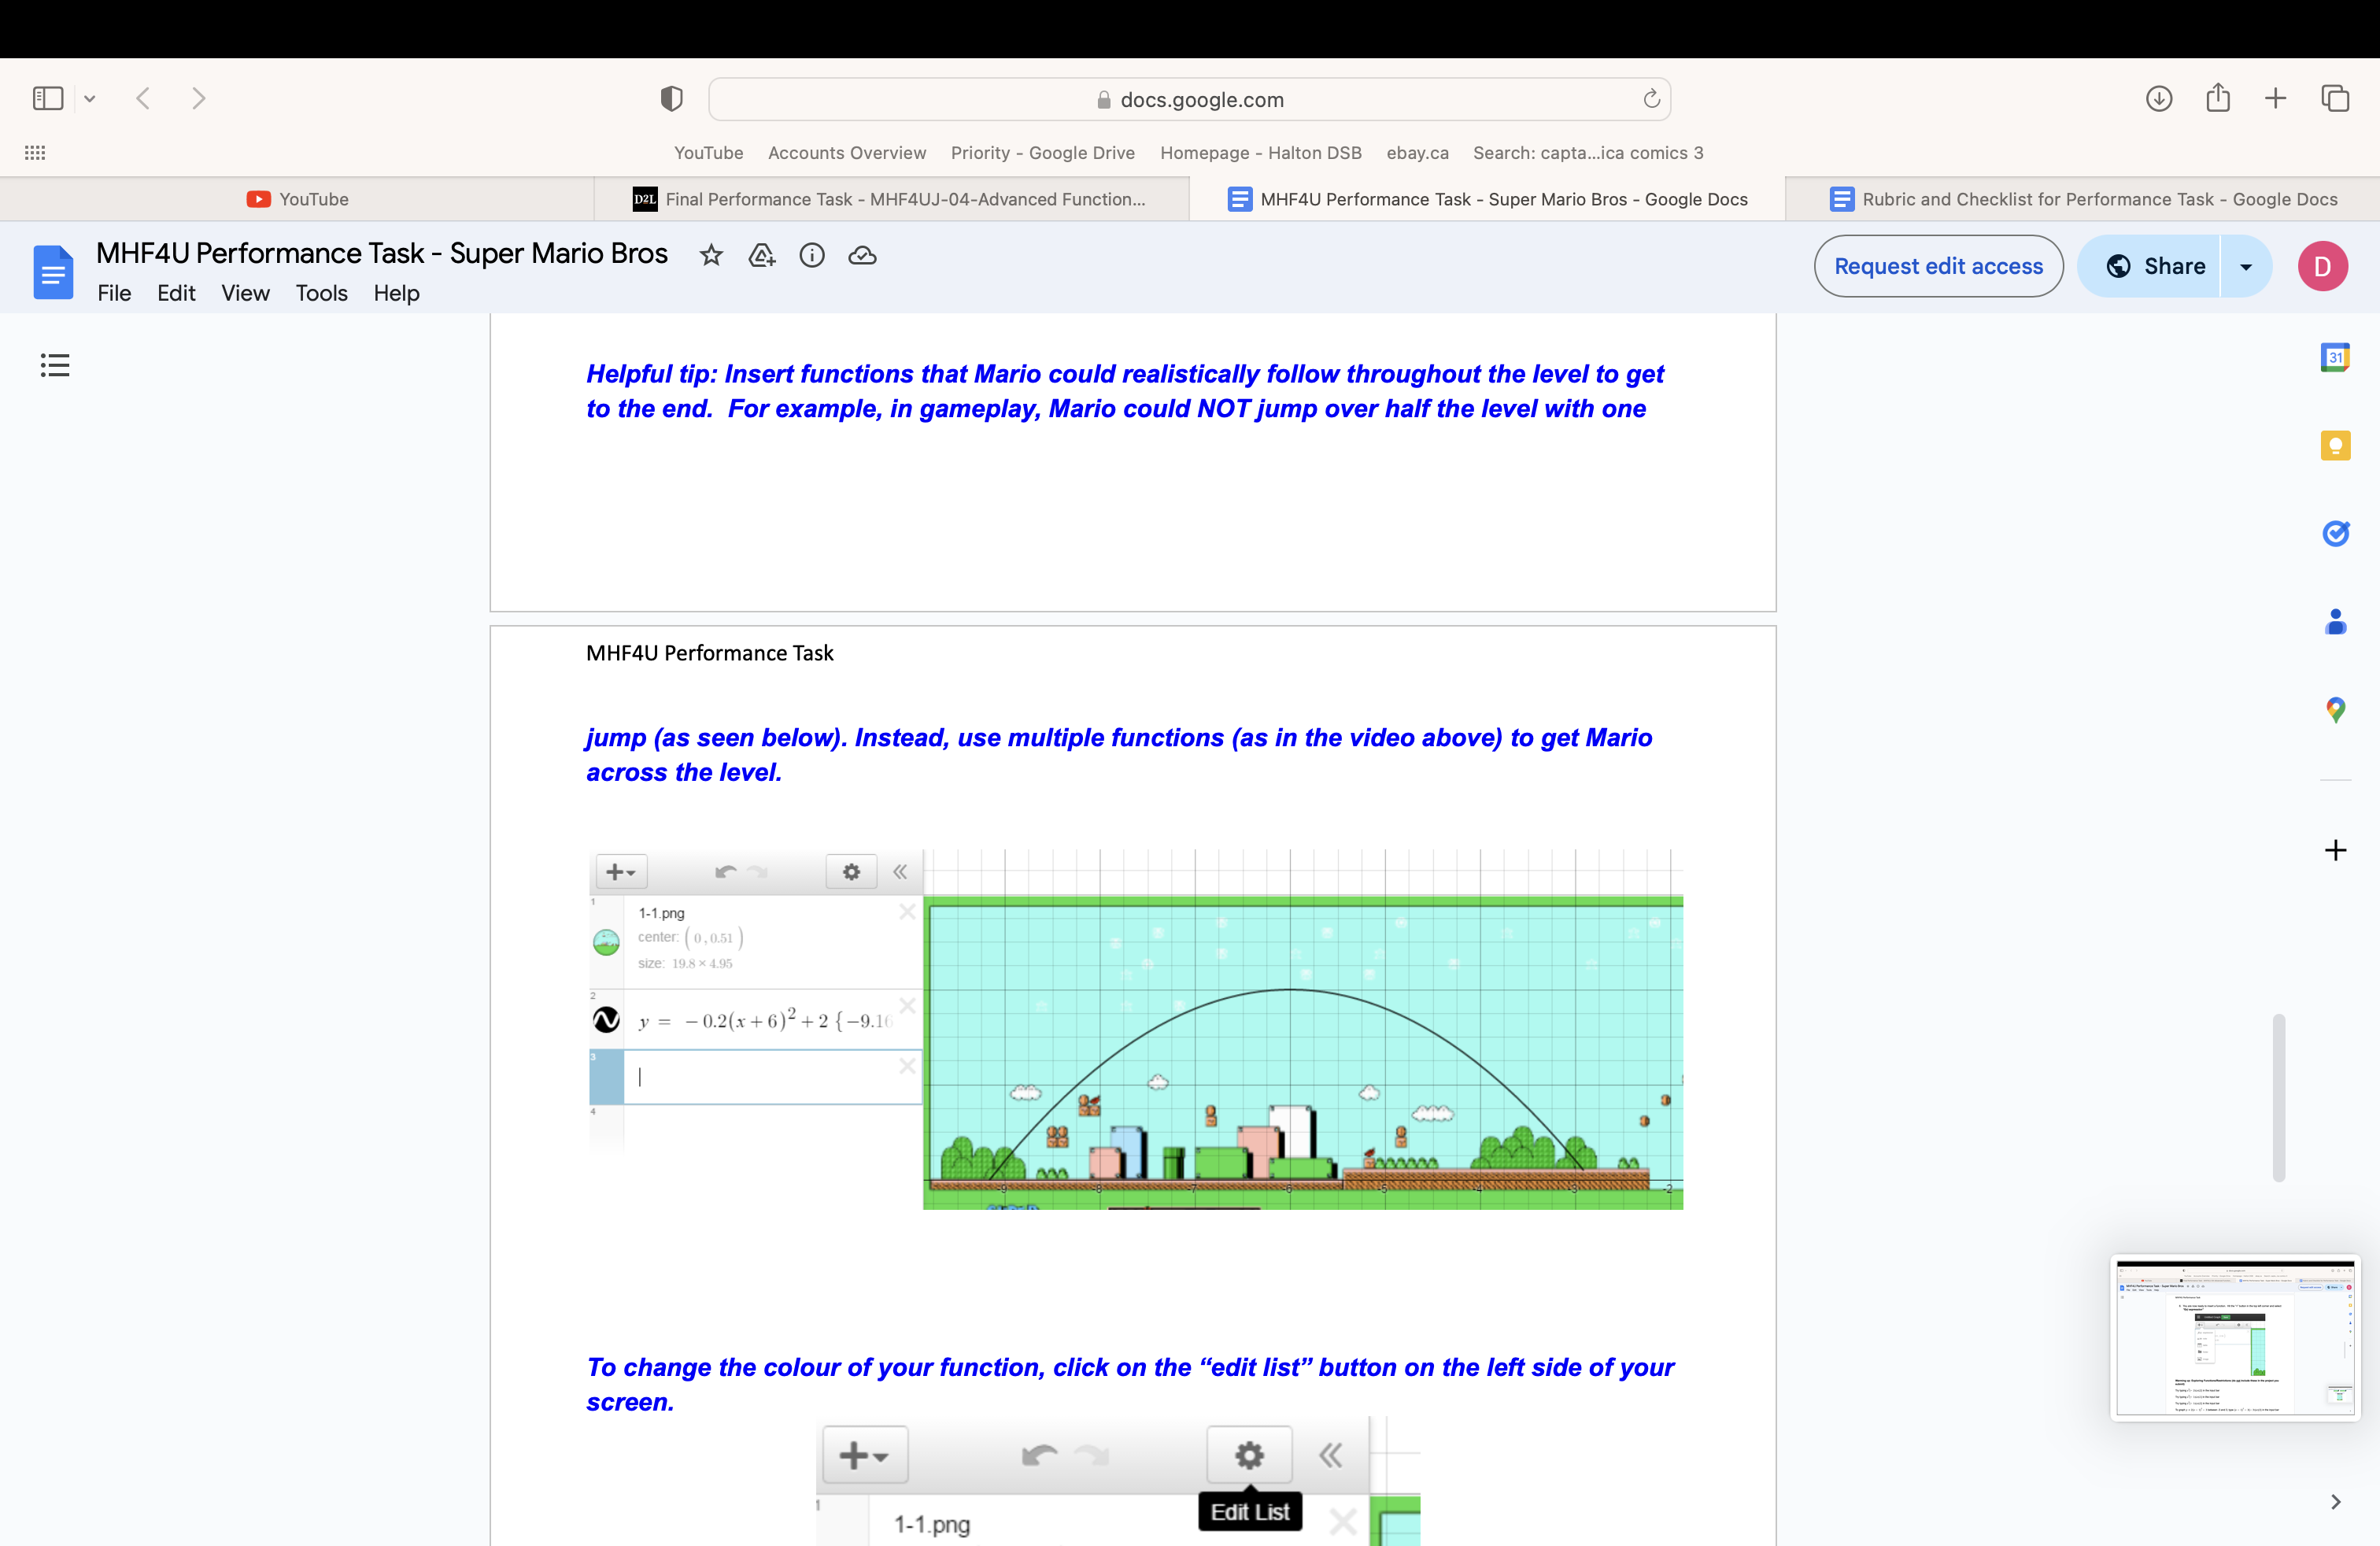This screenshot has width=2380, height=1546.
Task: Show the document outline
Action: coord(55,365)
